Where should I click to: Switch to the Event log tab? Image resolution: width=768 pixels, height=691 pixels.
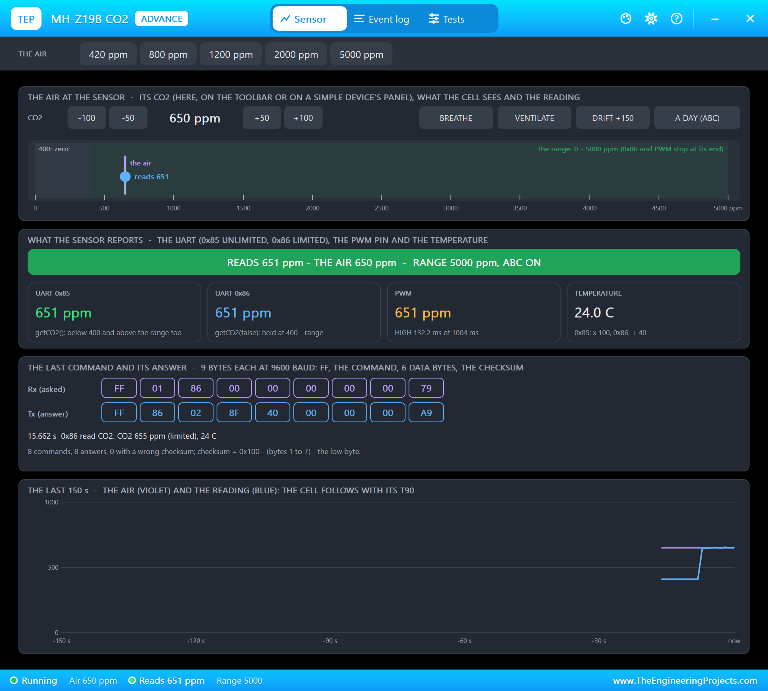382,19
